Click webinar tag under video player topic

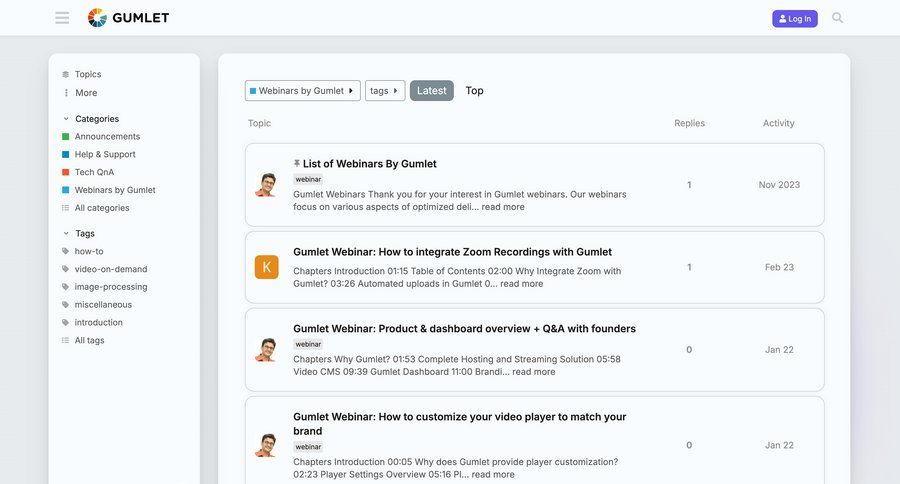point(308,447)
